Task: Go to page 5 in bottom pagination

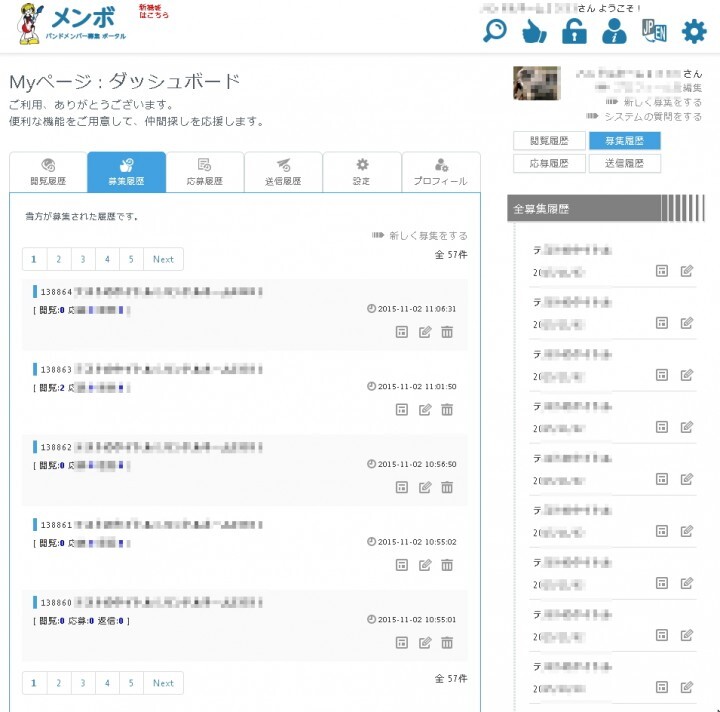Action: (131, 683)
